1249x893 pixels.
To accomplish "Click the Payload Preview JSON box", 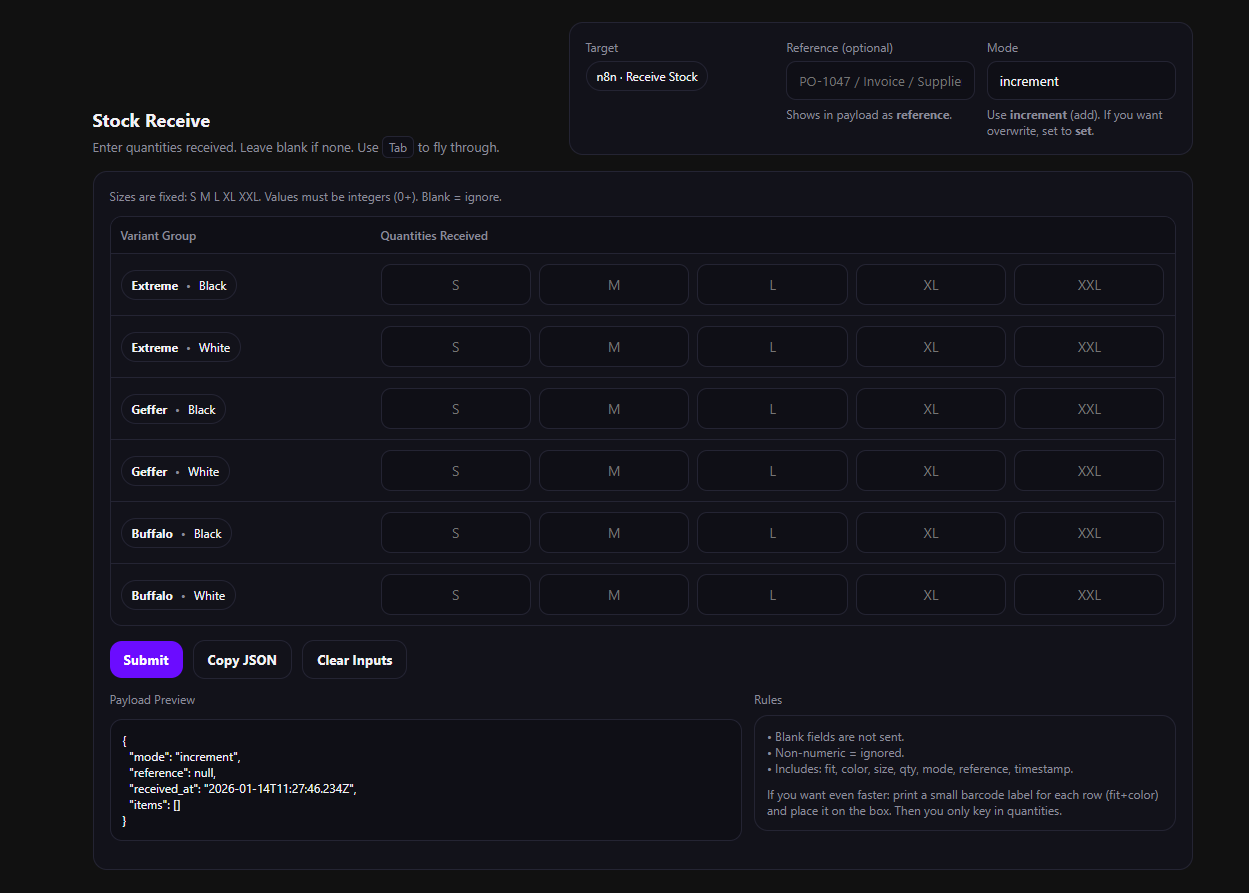I will coord(426,780).
